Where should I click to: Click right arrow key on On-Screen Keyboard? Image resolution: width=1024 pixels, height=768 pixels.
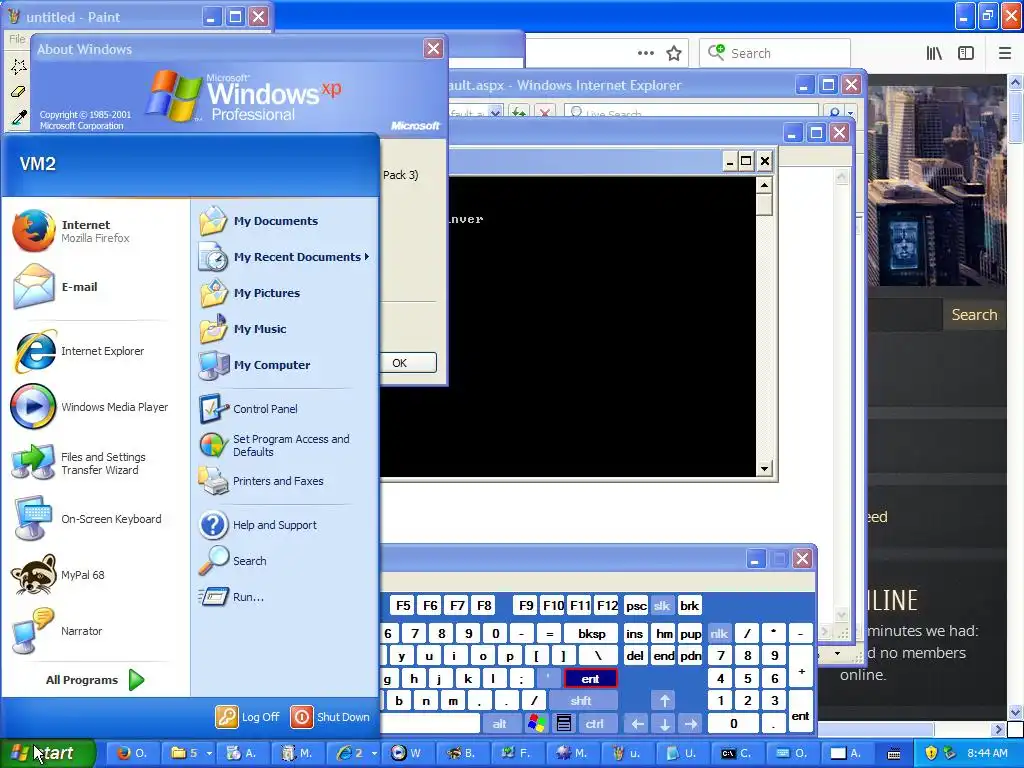691,724
